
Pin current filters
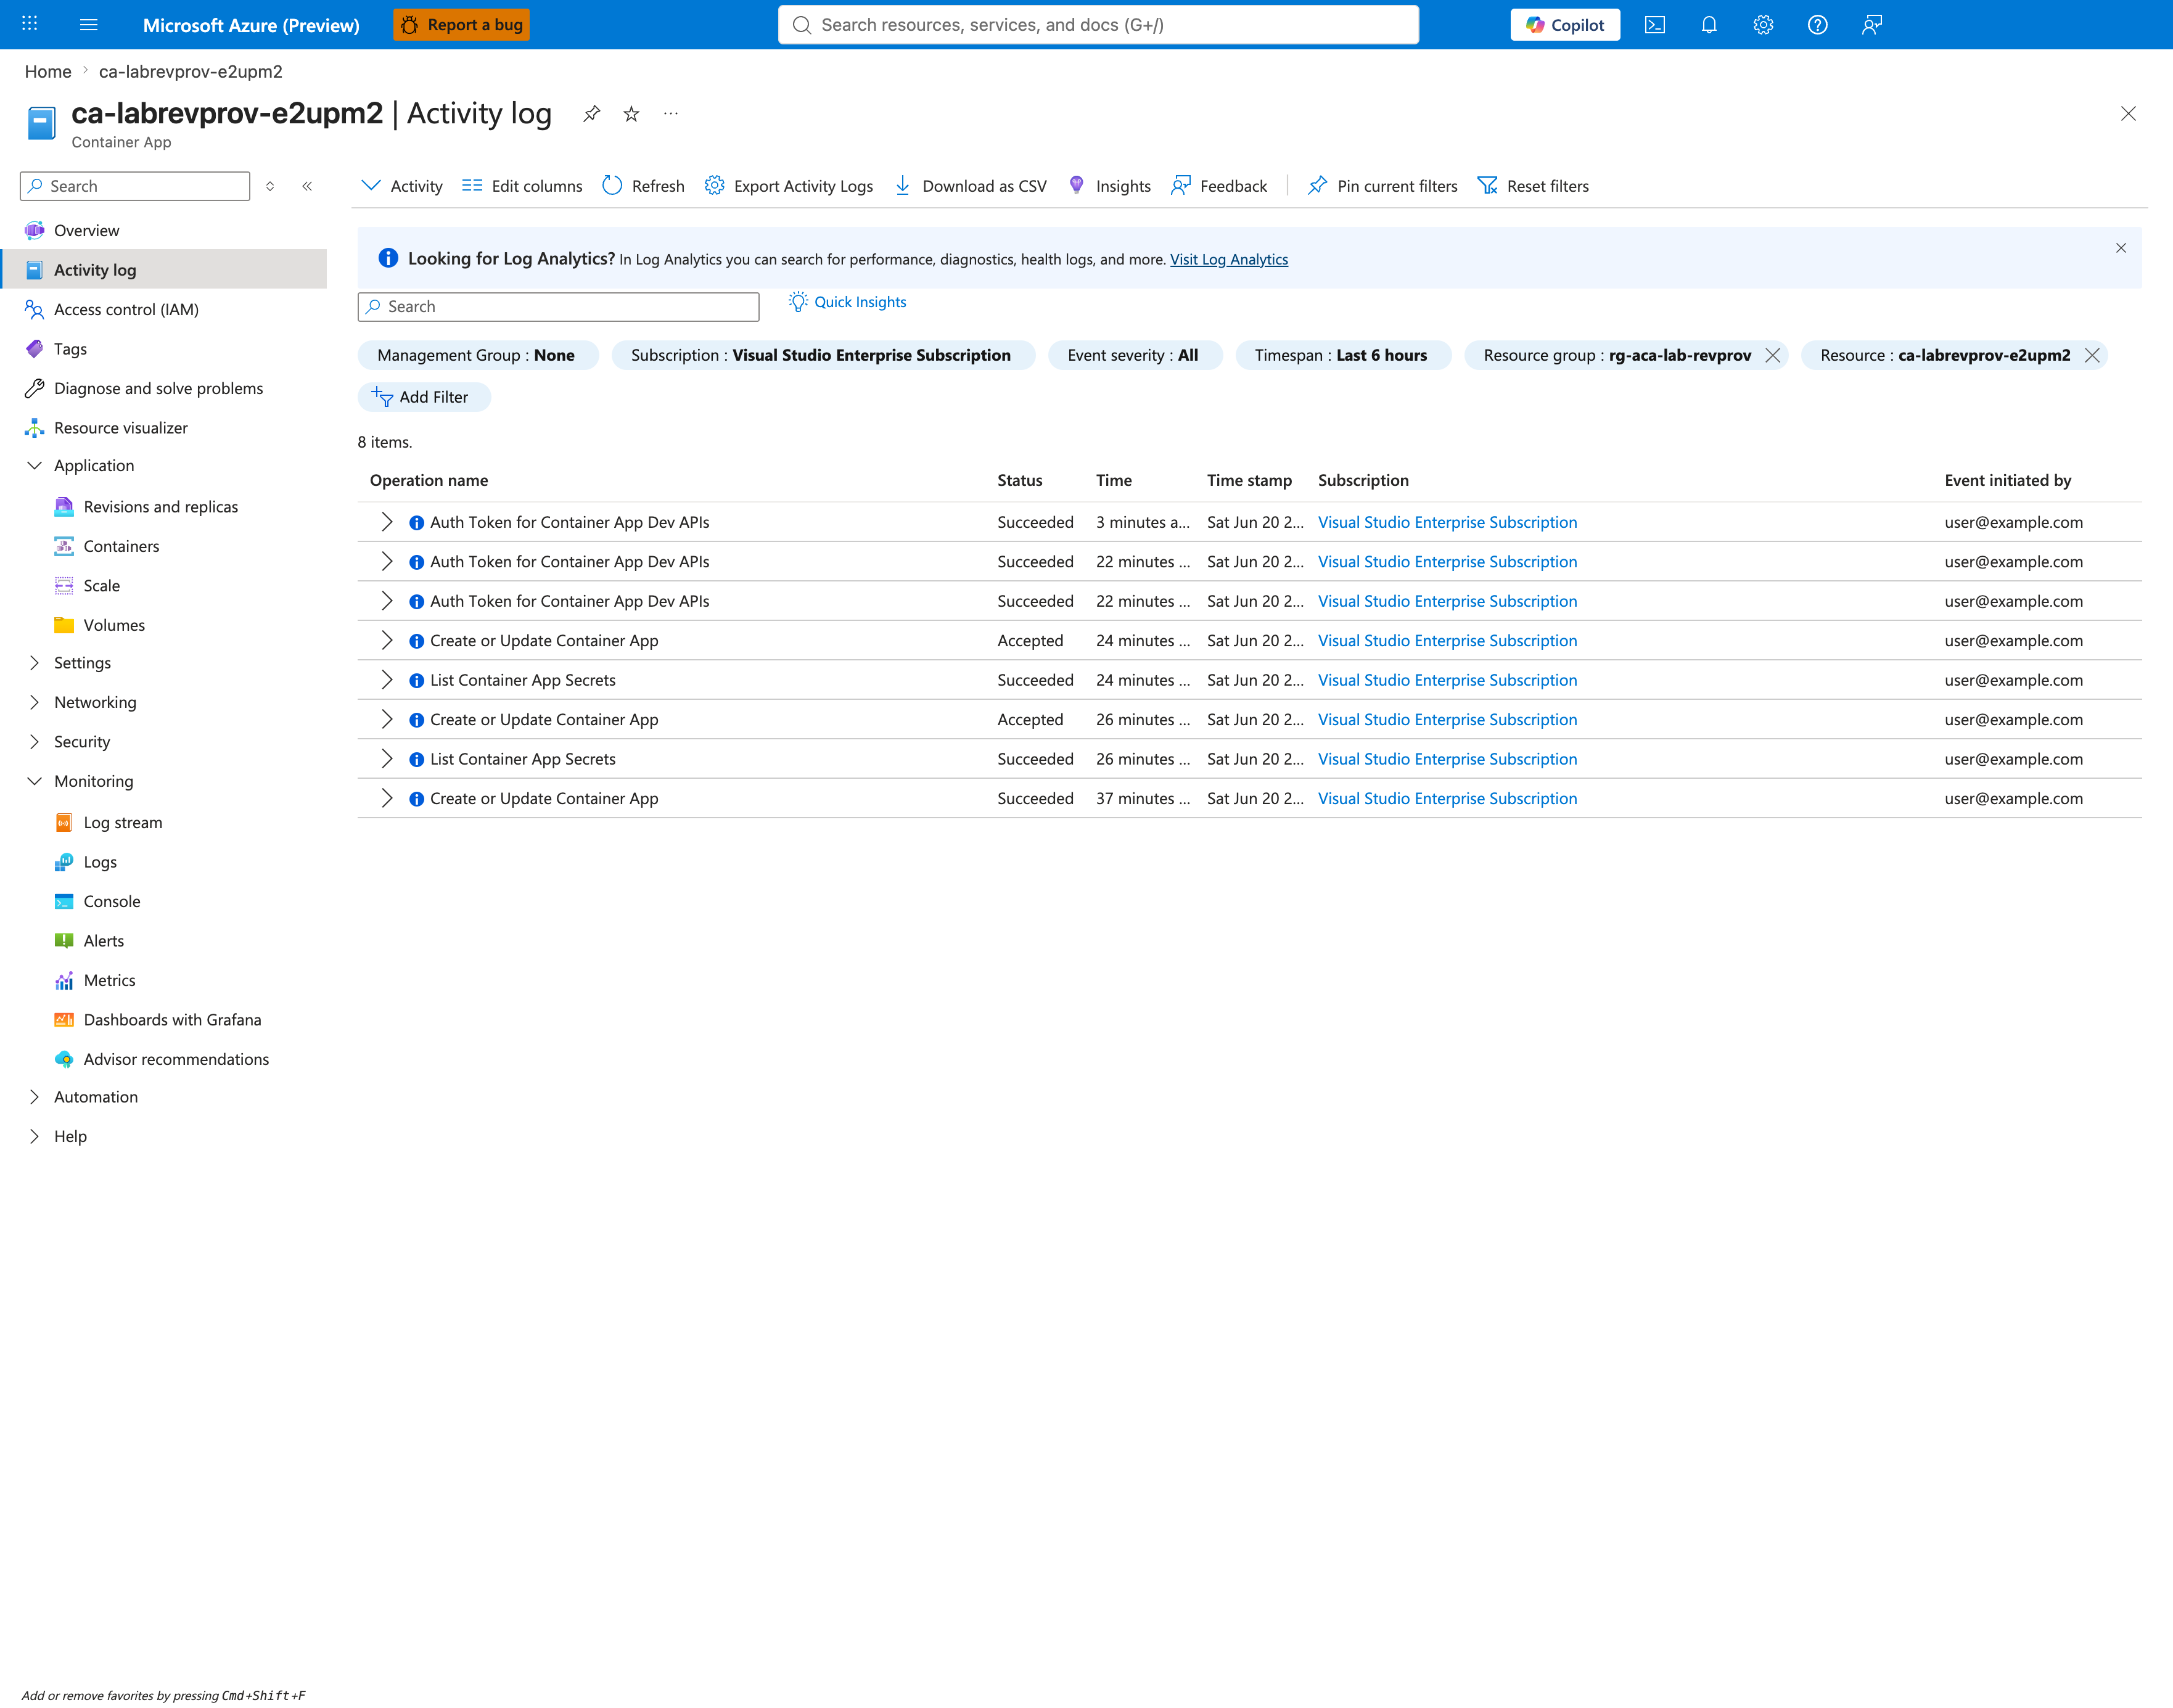point(1382,186)
